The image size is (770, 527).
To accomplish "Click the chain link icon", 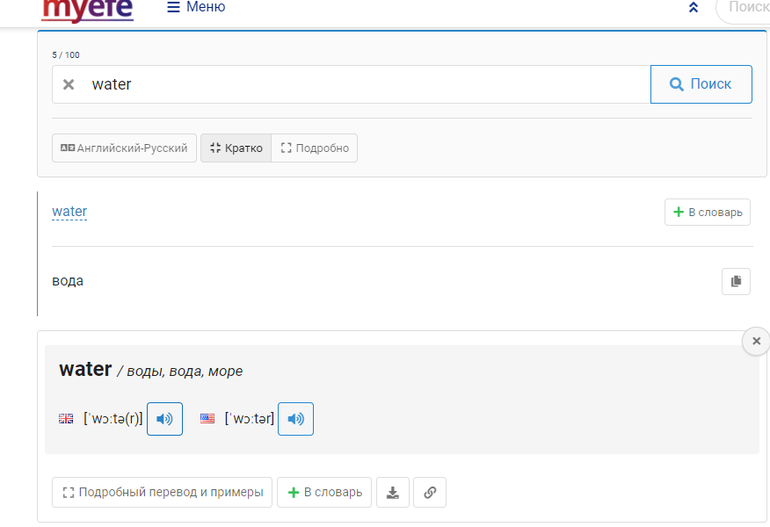I will click(x=430, y=492).
